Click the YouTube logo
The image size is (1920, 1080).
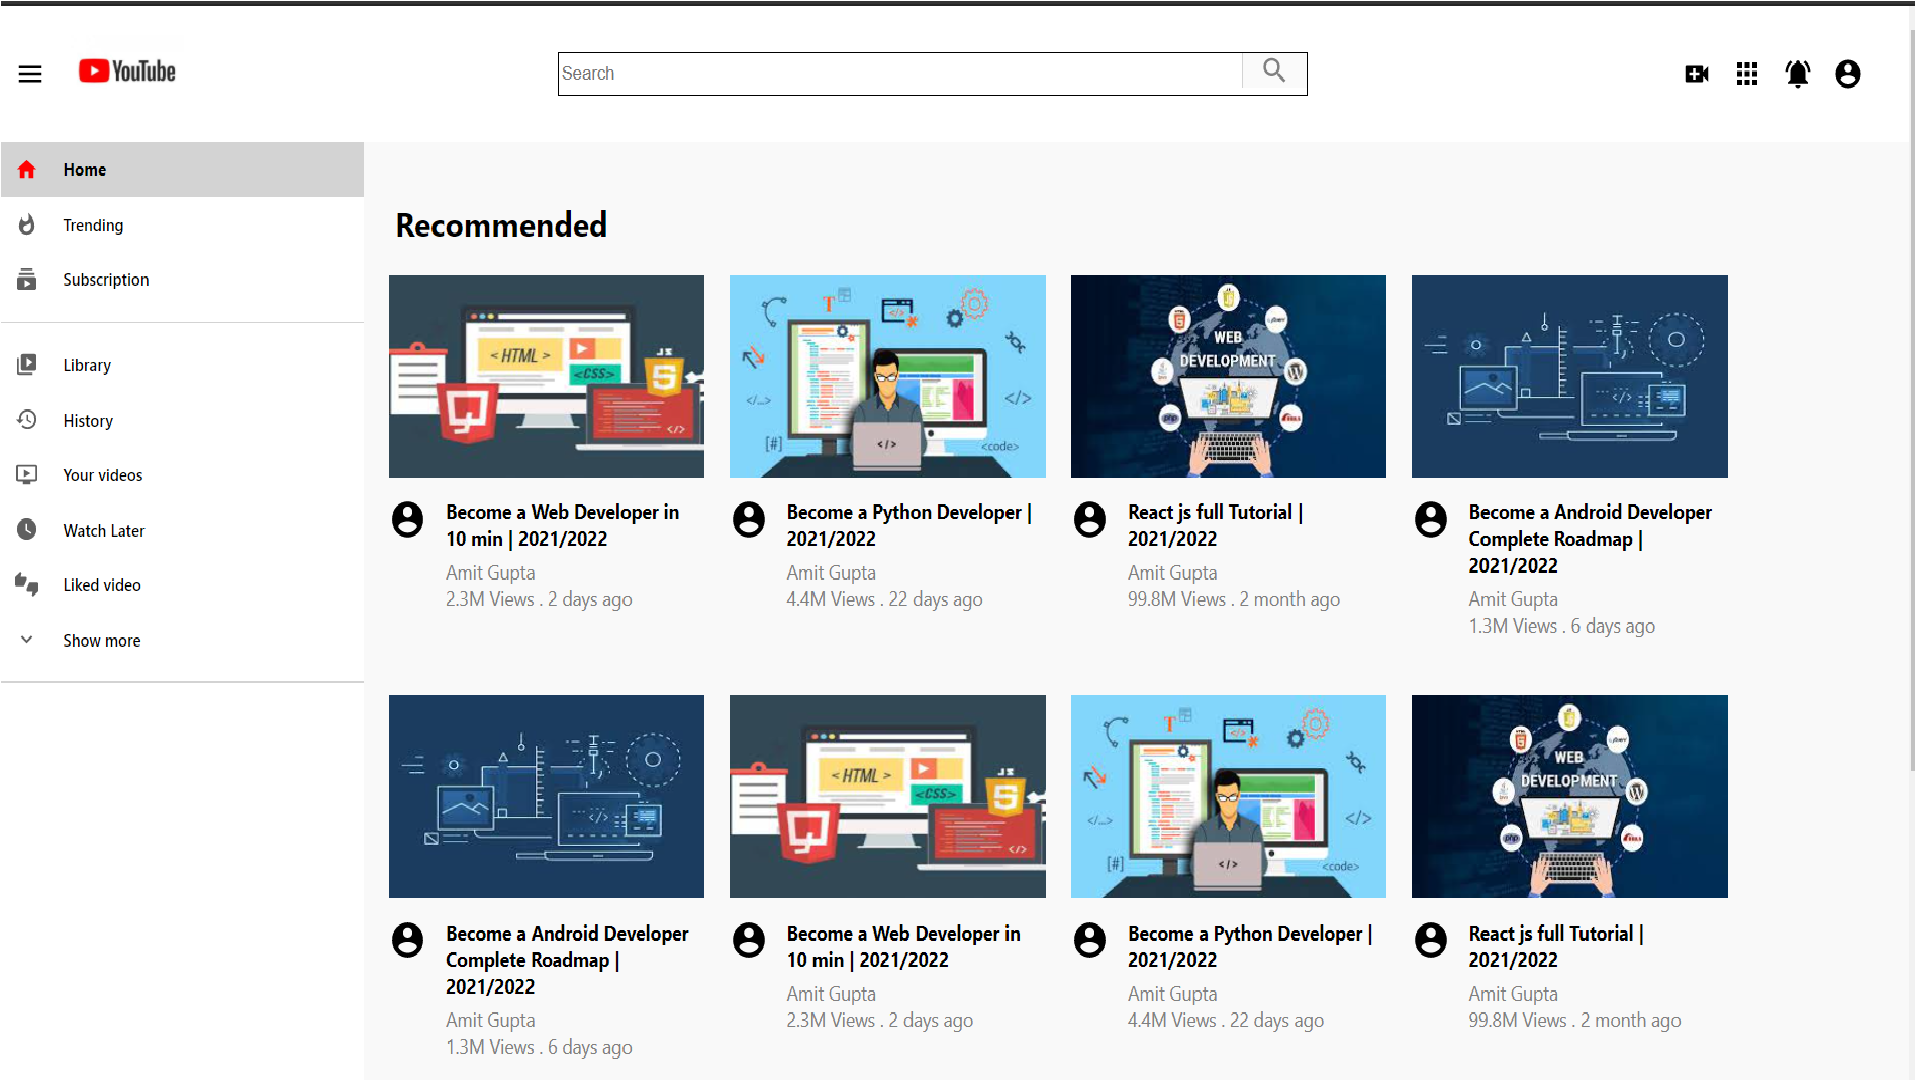point(128,71)
